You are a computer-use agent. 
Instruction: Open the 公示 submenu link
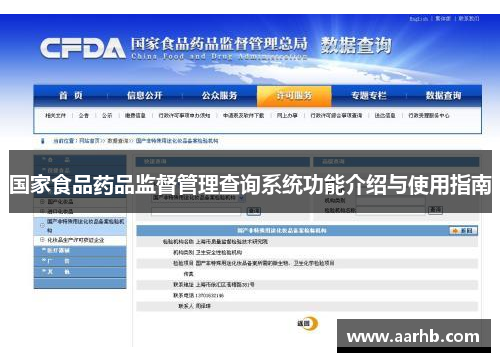[107, 116]
